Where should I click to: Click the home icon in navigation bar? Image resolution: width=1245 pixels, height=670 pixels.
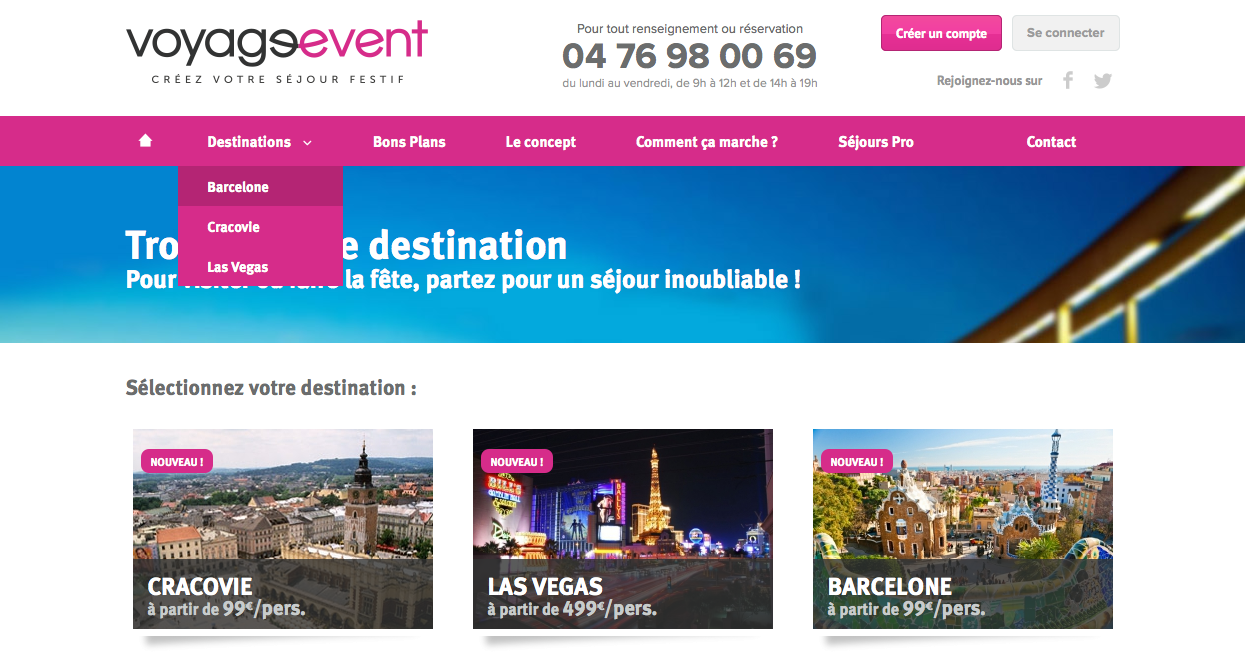(145, 141)
